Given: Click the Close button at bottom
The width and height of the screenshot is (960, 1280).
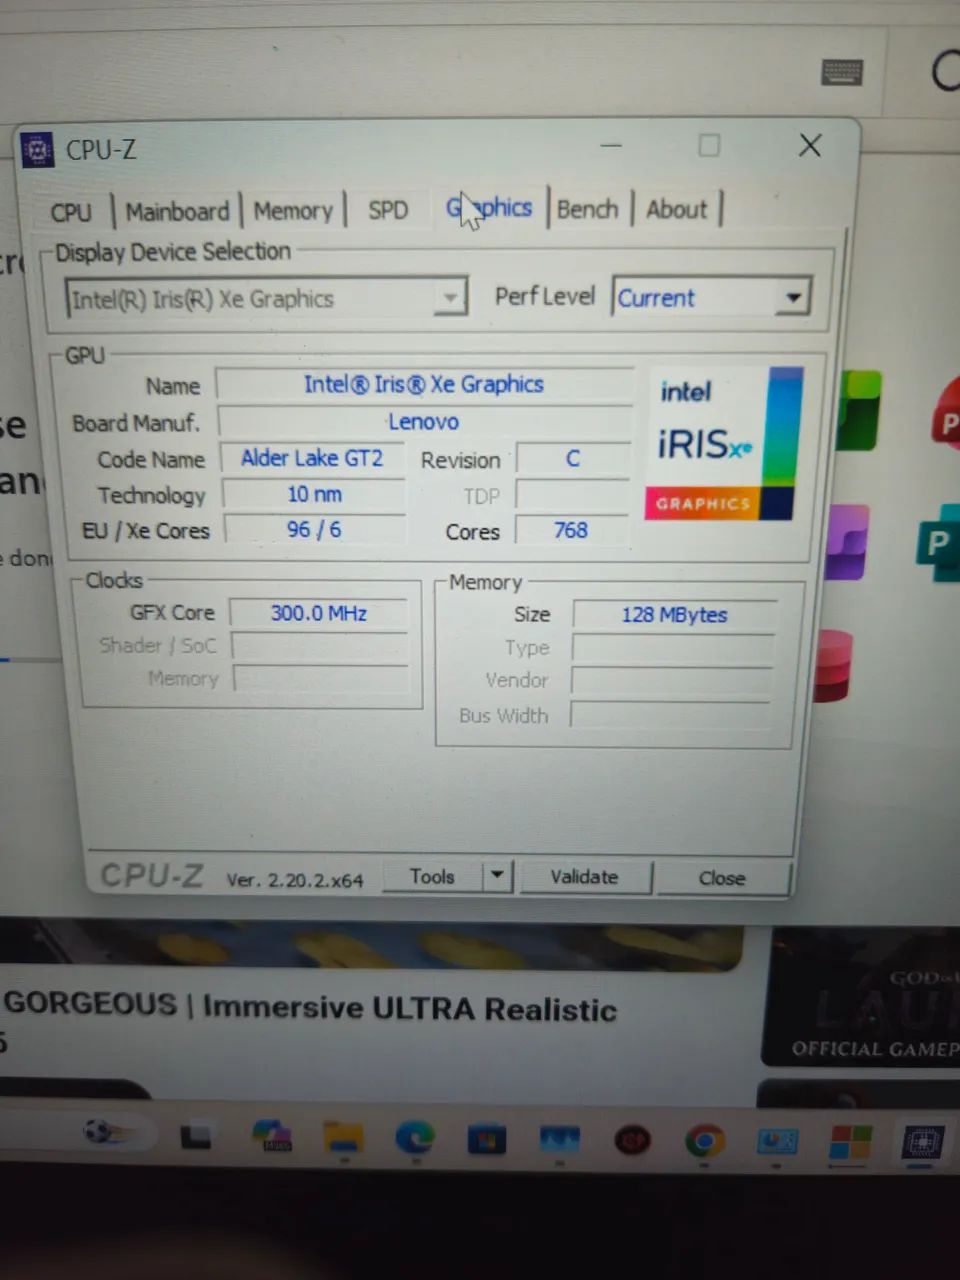Looking at the screenshot, I should (x=722, y=878).
